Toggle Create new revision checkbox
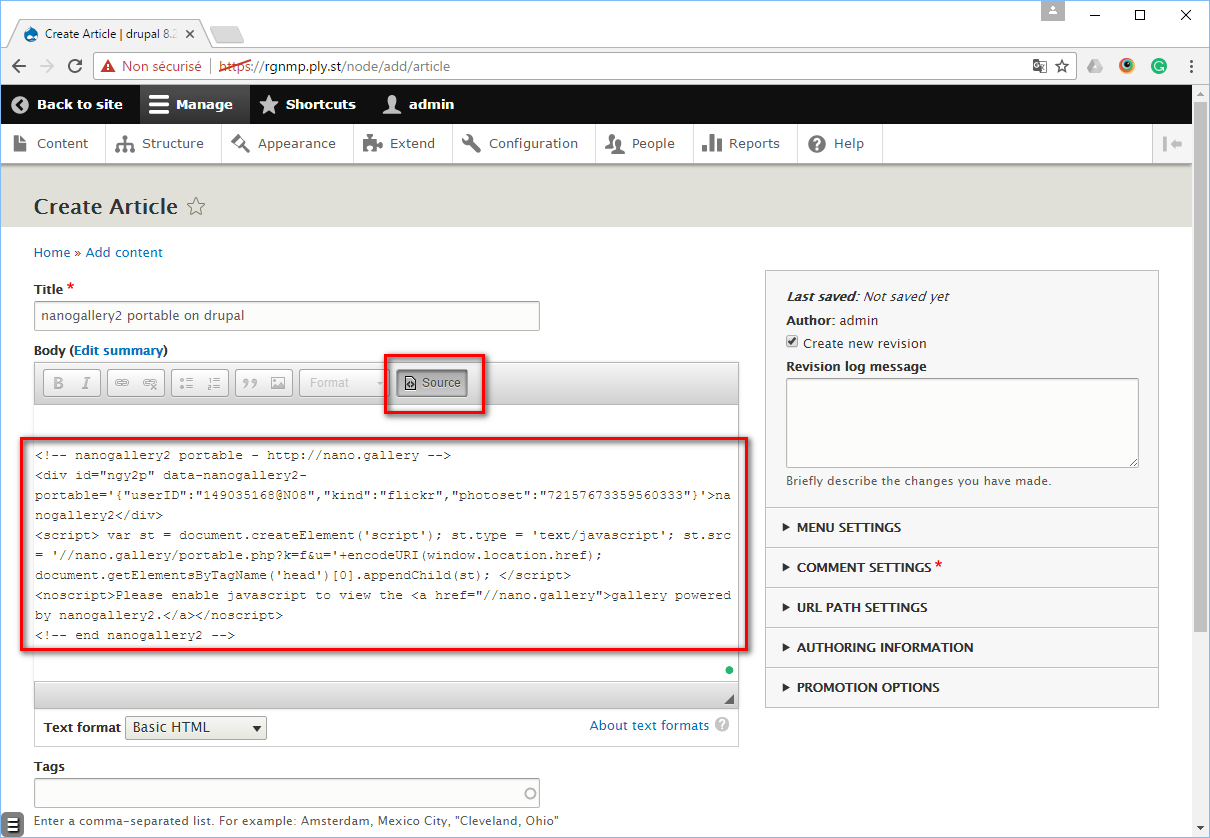This screenshot has width=1210, height=838. click(x=793, y=342)
